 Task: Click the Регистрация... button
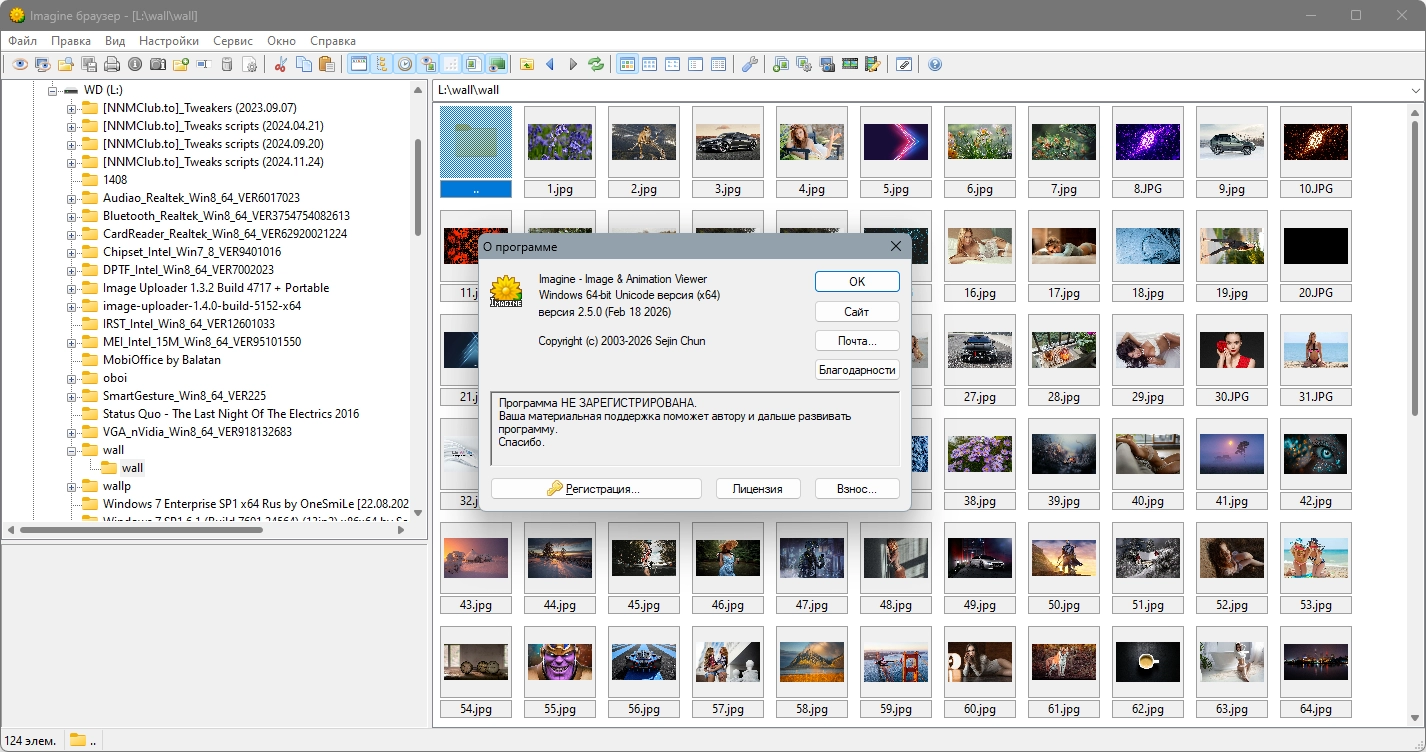(x=596, y=489)
